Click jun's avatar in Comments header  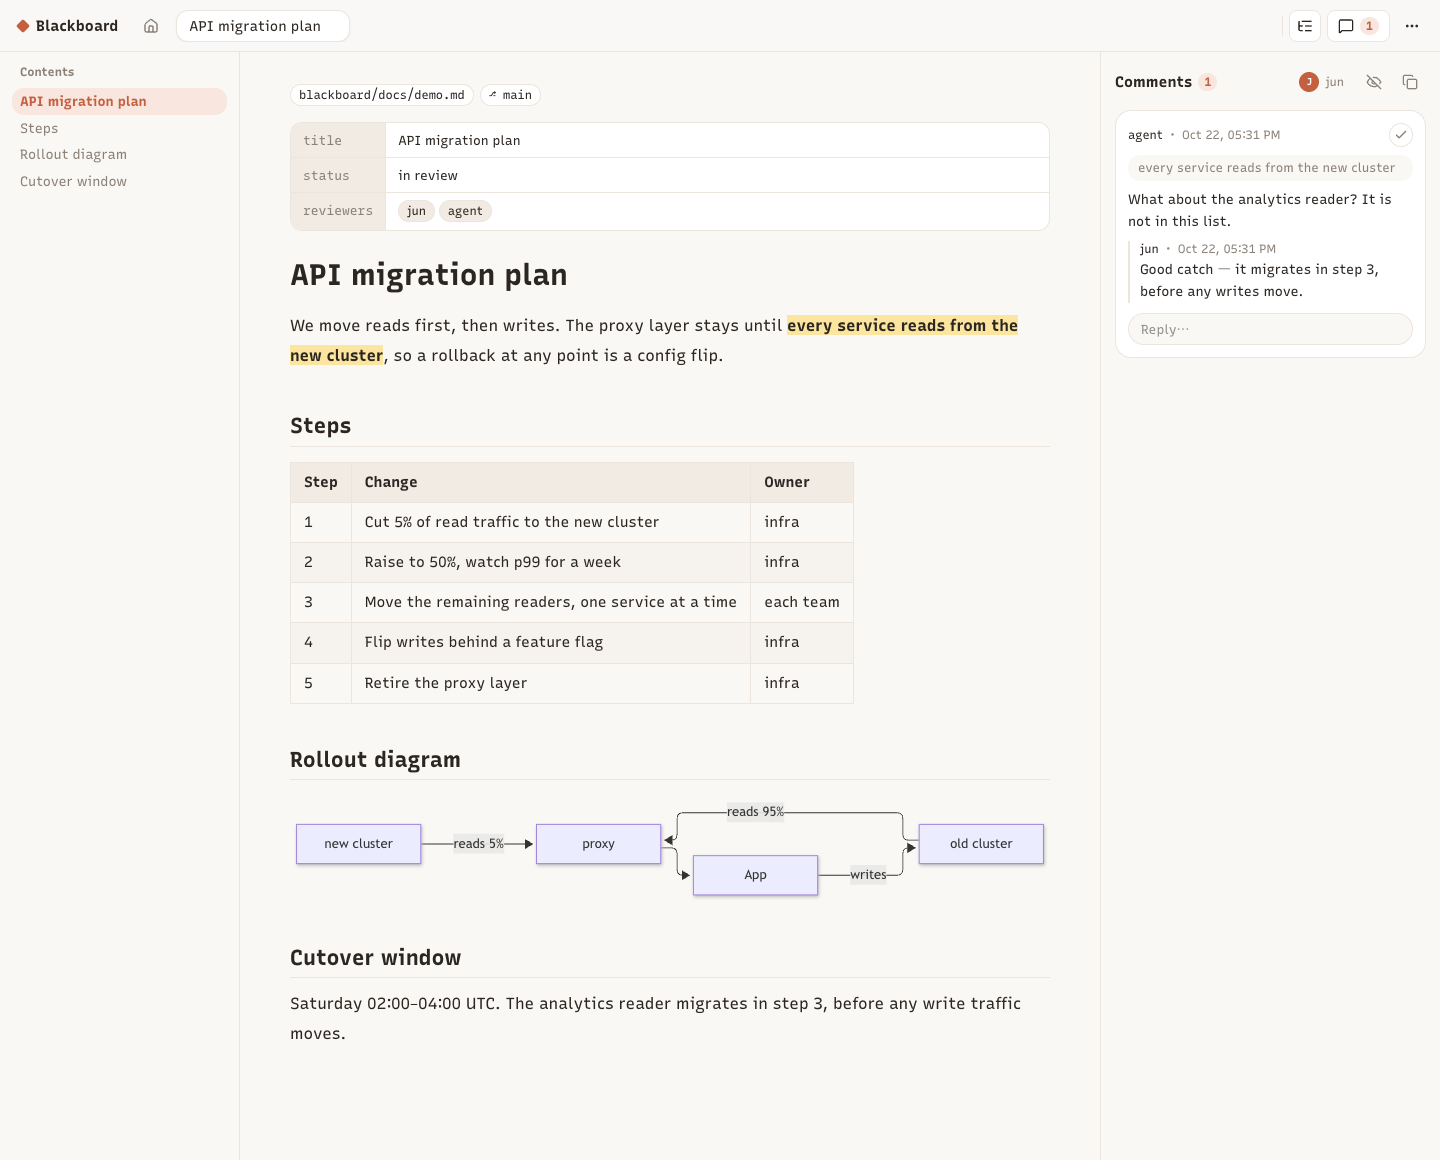[x=1309, y=82]
